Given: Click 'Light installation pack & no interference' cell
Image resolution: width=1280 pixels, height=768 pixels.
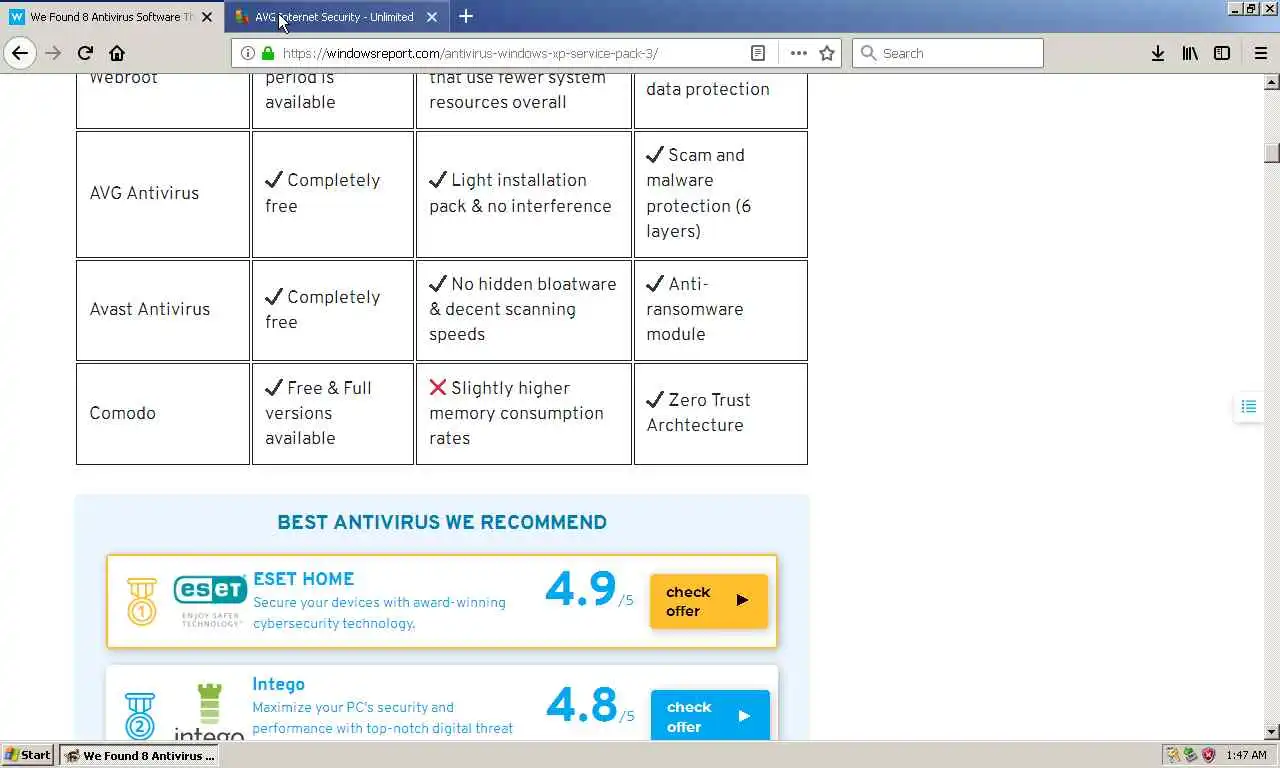Looking at the screenshot, I should [524, 194].
